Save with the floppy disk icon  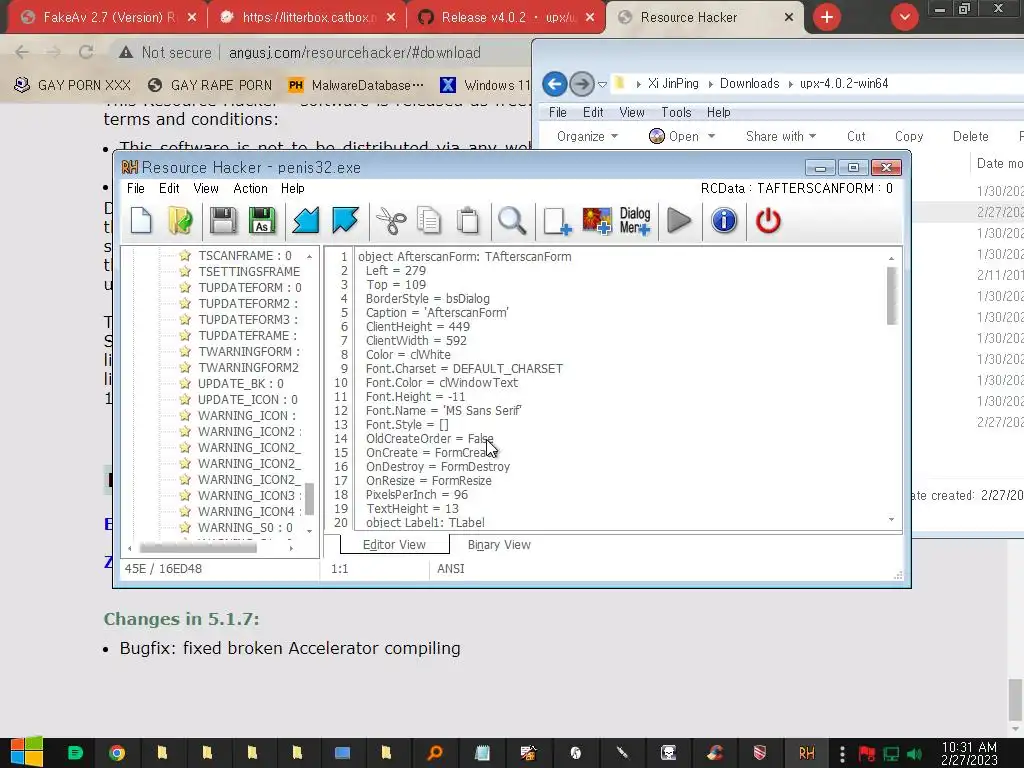click(223, 221)
